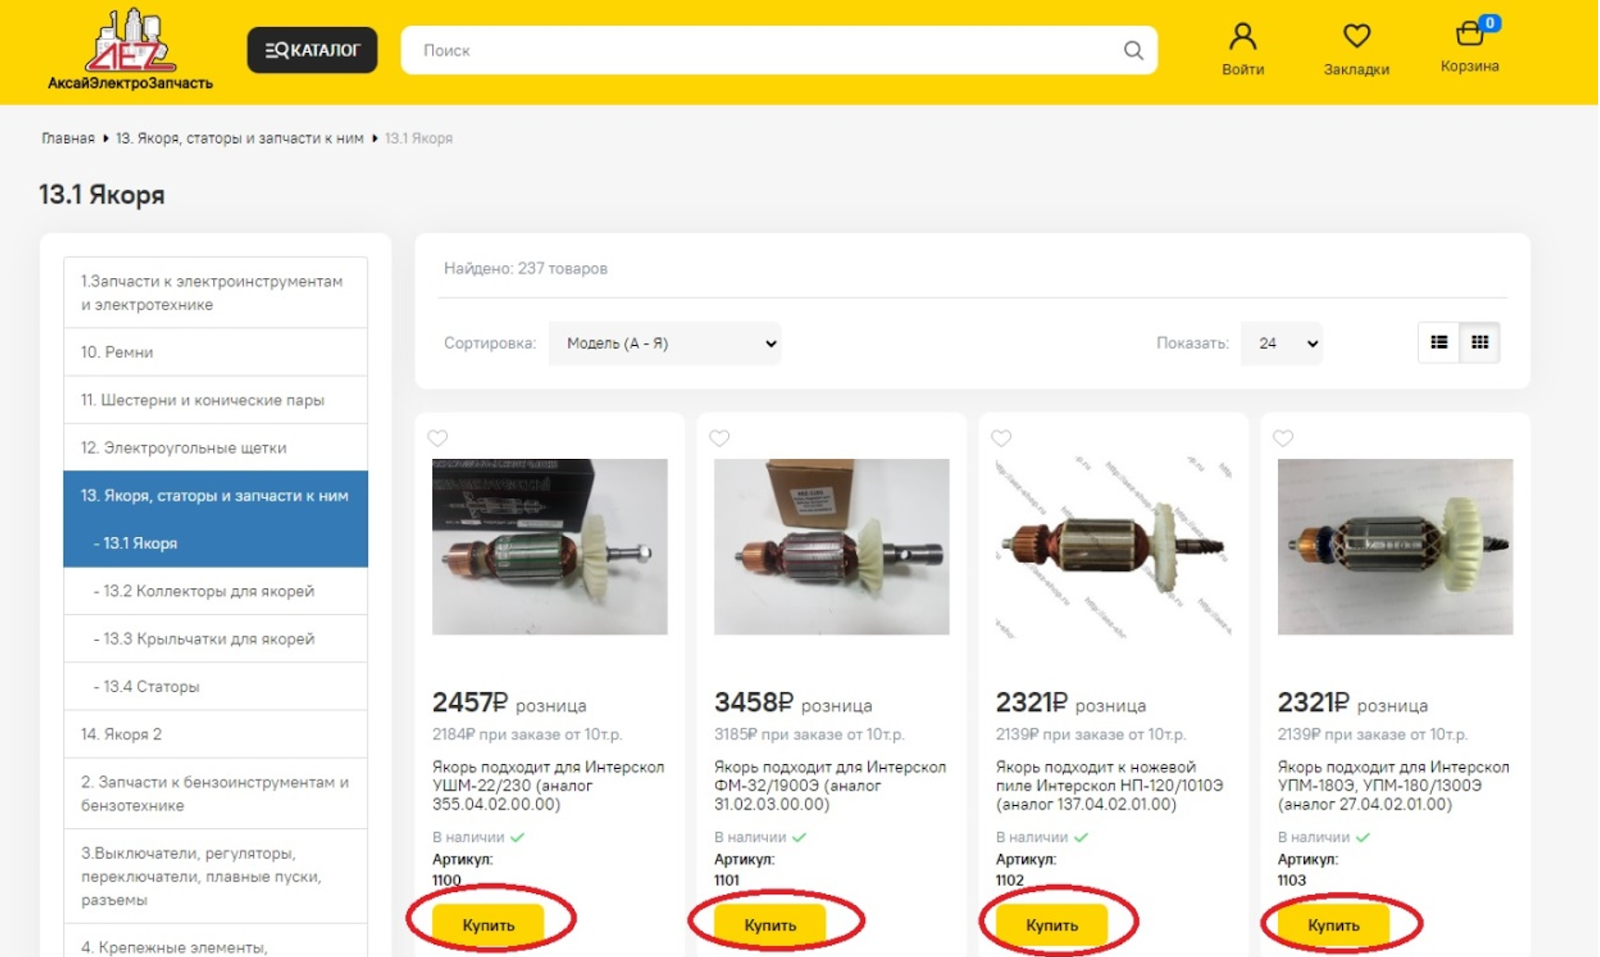Image resolution: width=1600 pixels, height=957 pixels.
Task: Open category 12. Электроугольные щетки
Action: 216,448
